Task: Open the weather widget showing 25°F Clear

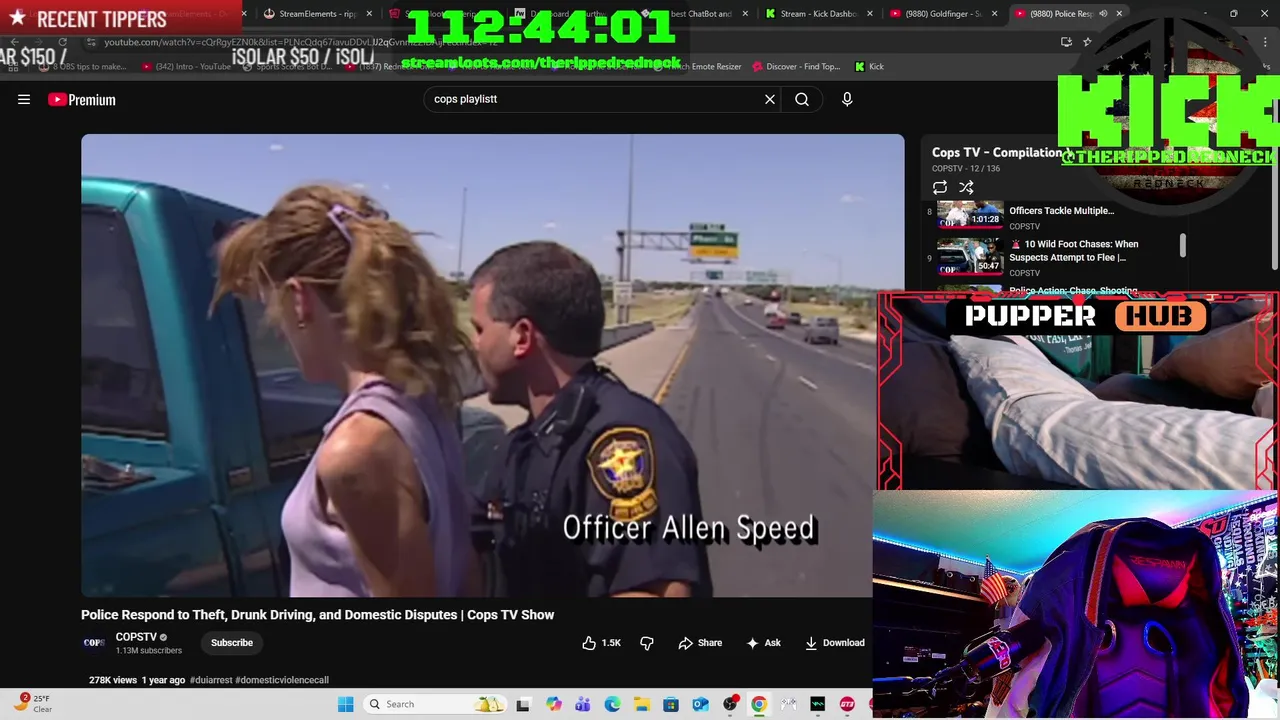Action: point(32,704)
